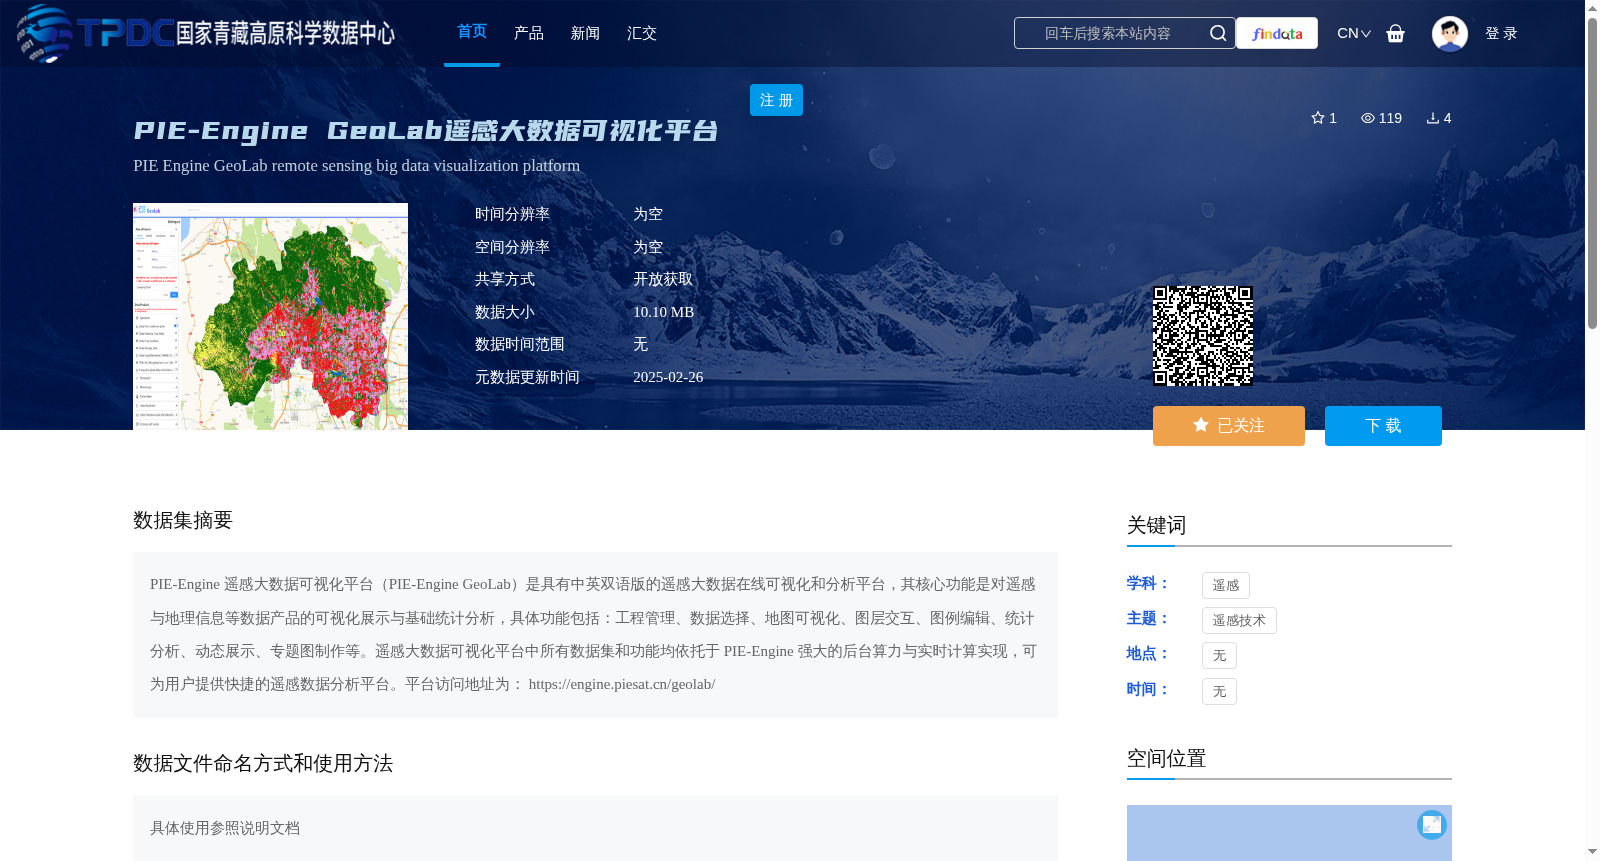Open the shopping basket icon
Screen dimensions: 1600x861
[x=1396, y=33]
